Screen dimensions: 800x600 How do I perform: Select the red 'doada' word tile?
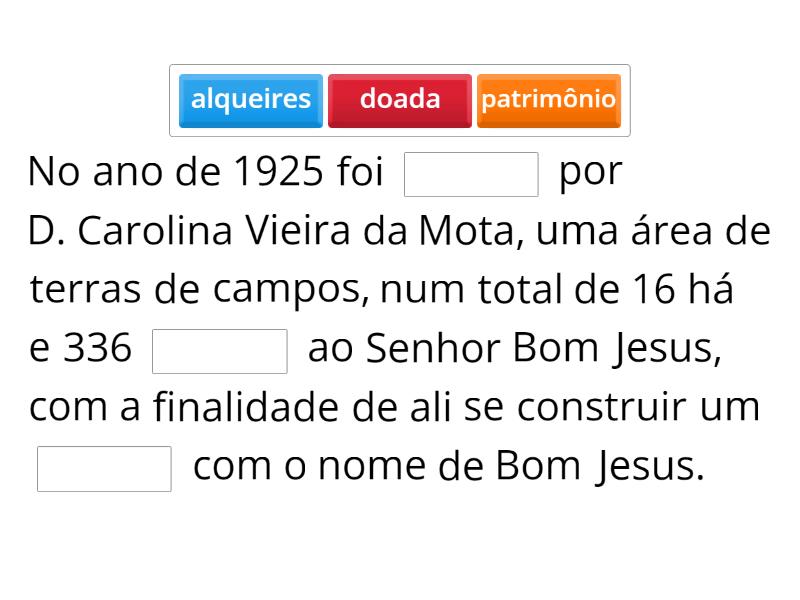(x=400, y=100)
